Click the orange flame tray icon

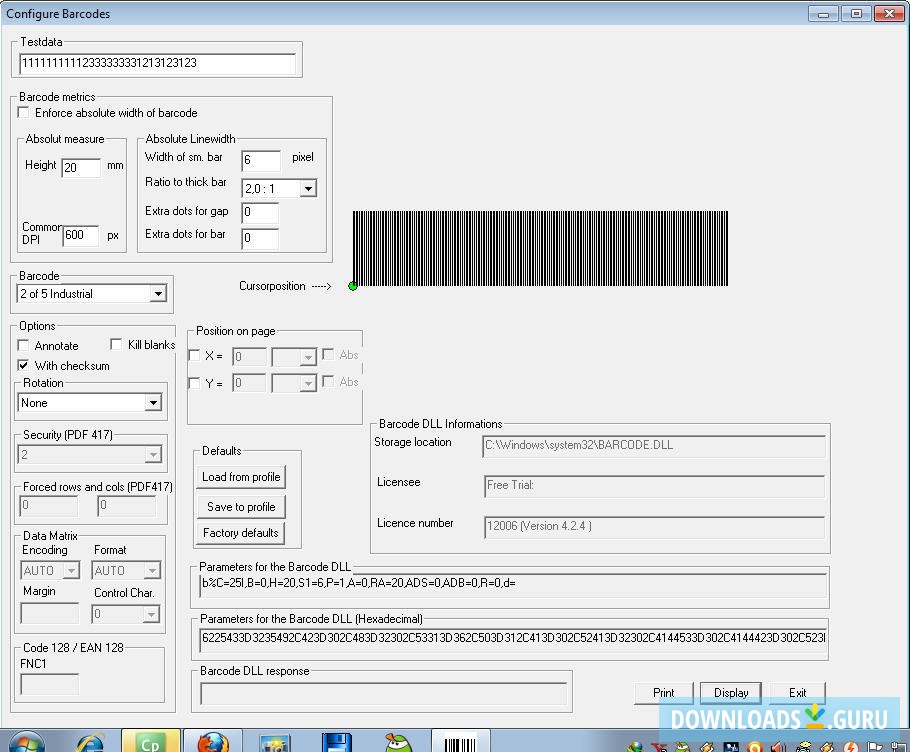(850, 745)
